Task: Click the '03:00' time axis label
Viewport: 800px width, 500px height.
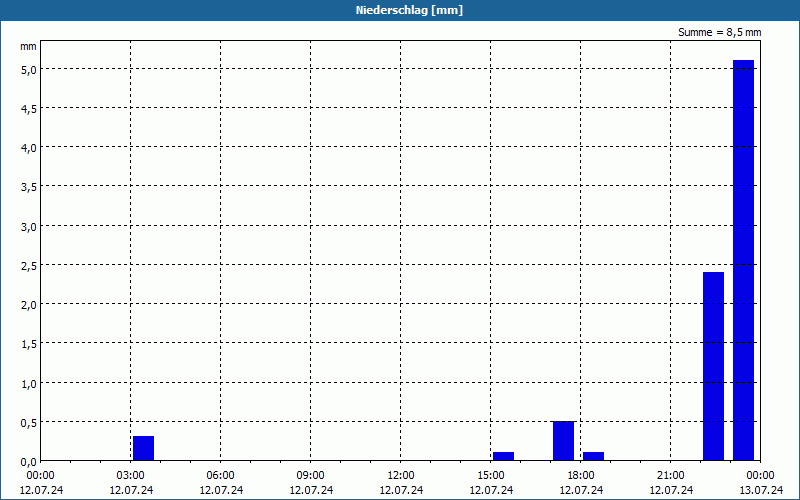Action: [131, 476]
